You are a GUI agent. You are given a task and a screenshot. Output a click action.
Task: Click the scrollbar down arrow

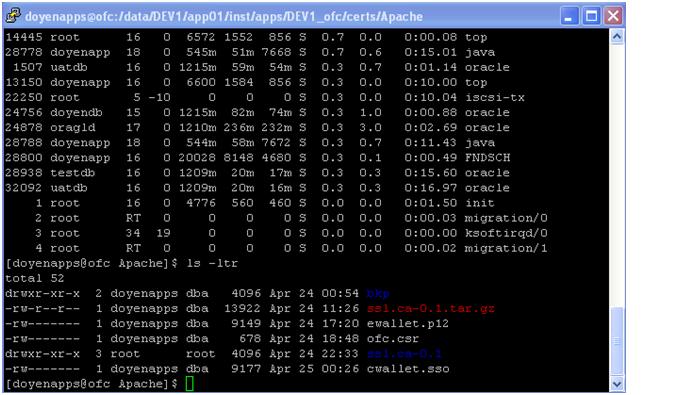pyautogui.click(x=616, y=384)
